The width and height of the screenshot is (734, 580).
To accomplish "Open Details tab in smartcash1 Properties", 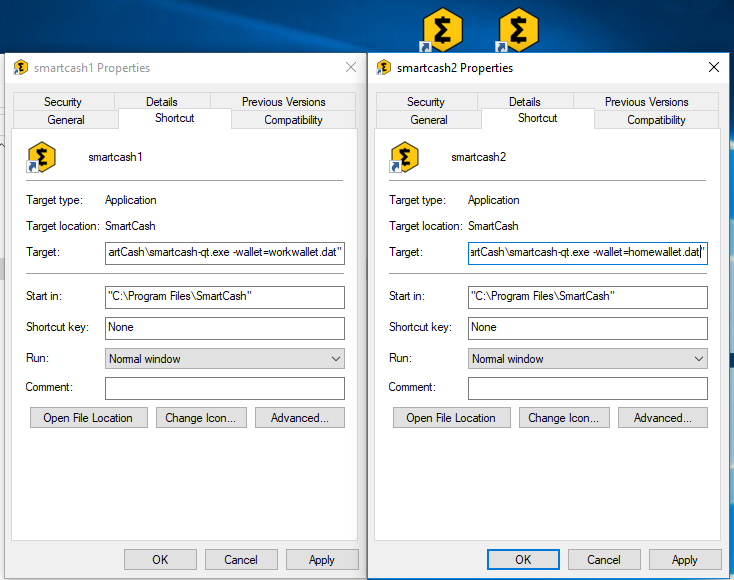I will (162, 102).
